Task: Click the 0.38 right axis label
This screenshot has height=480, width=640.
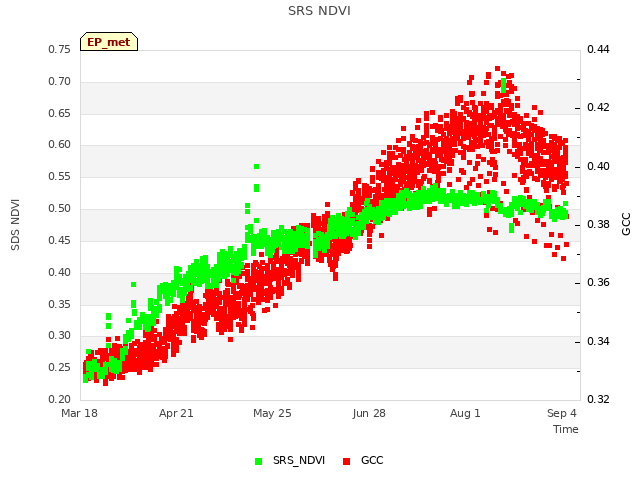Action: [598, 224]
